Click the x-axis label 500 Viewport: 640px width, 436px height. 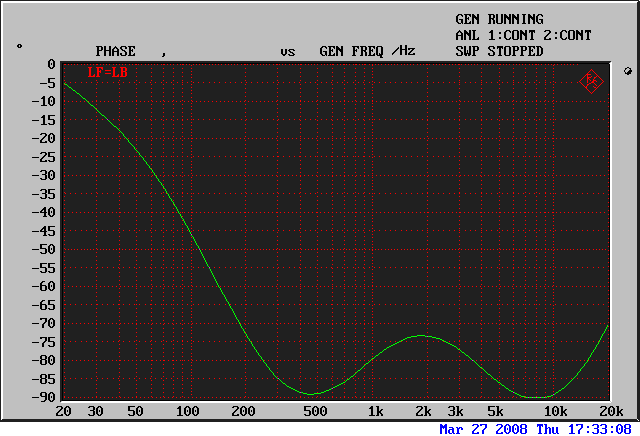(x=315, y=411)
